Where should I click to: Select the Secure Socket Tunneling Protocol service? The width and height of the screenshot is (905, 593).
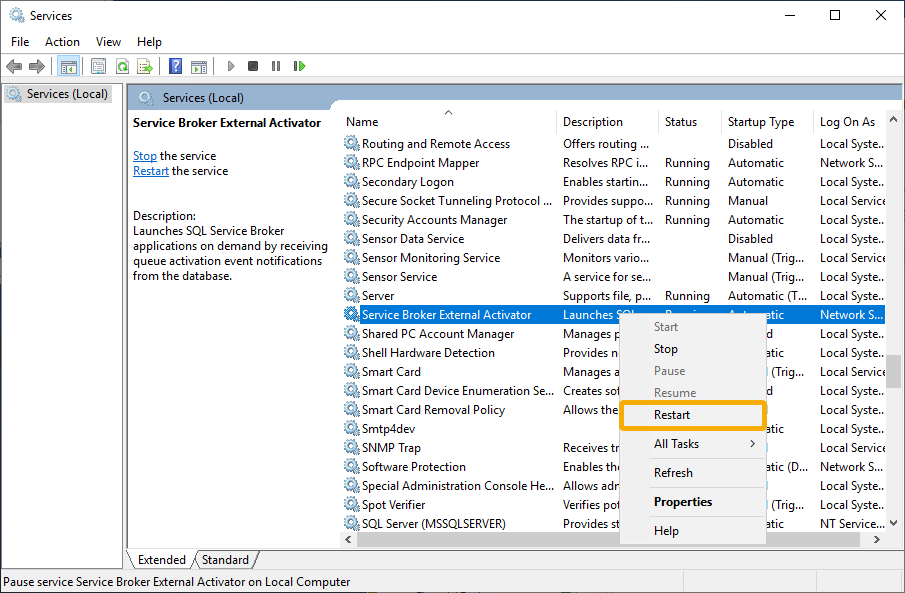tap(614, 200)
